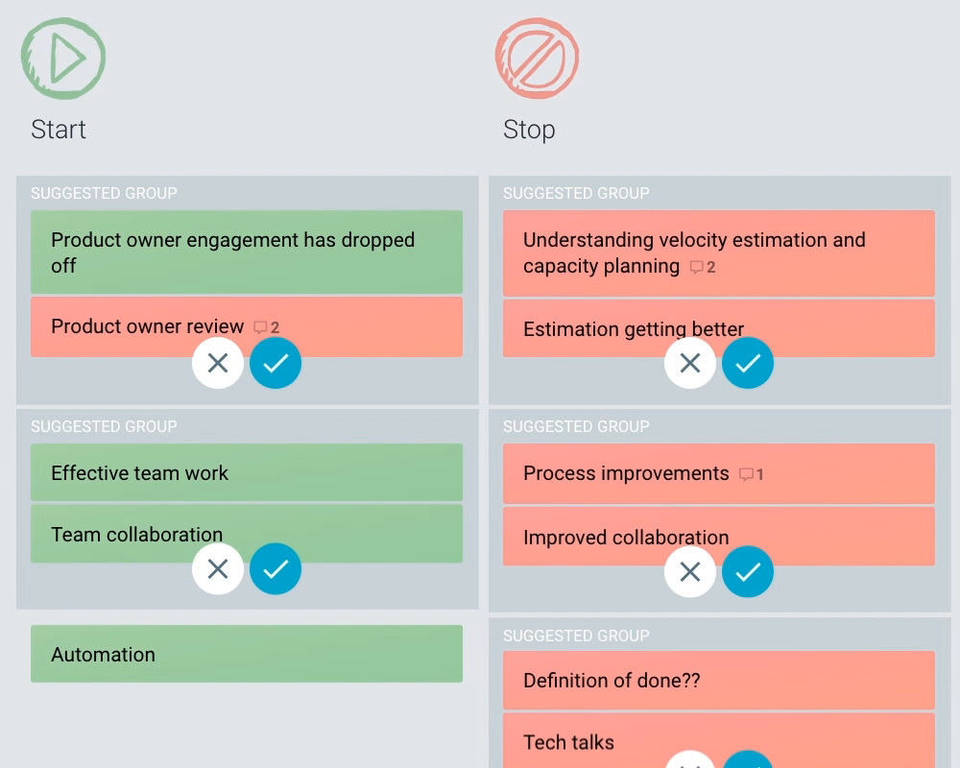Confirm the Estimation suggested group
This screenshot has width=960, height=768.
coord(747,363)
